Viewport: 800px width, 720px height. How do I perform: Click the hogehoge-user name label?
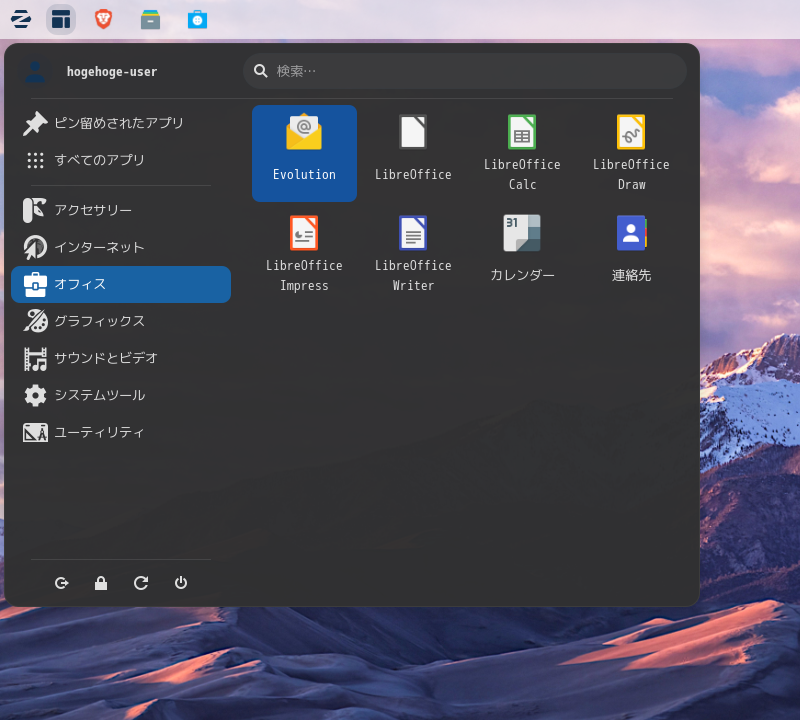point(112,71)
